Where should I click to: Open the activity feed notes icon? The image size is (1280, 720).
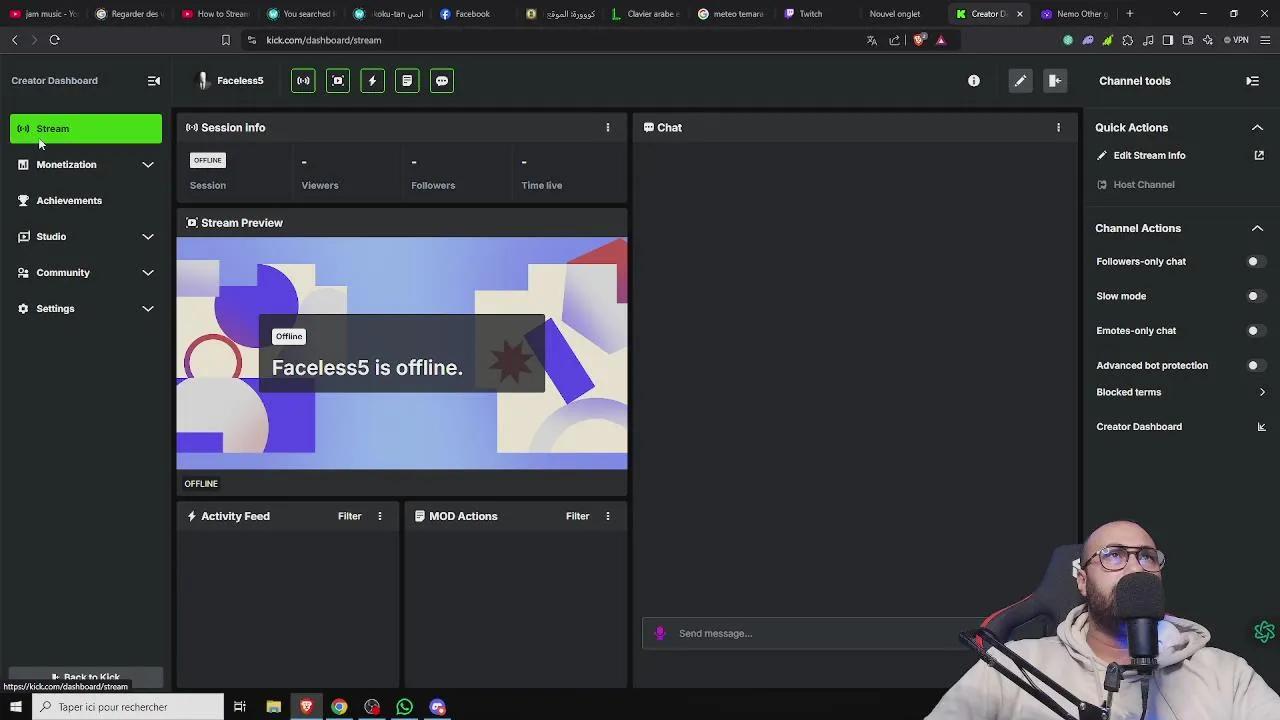coord(407,80)
